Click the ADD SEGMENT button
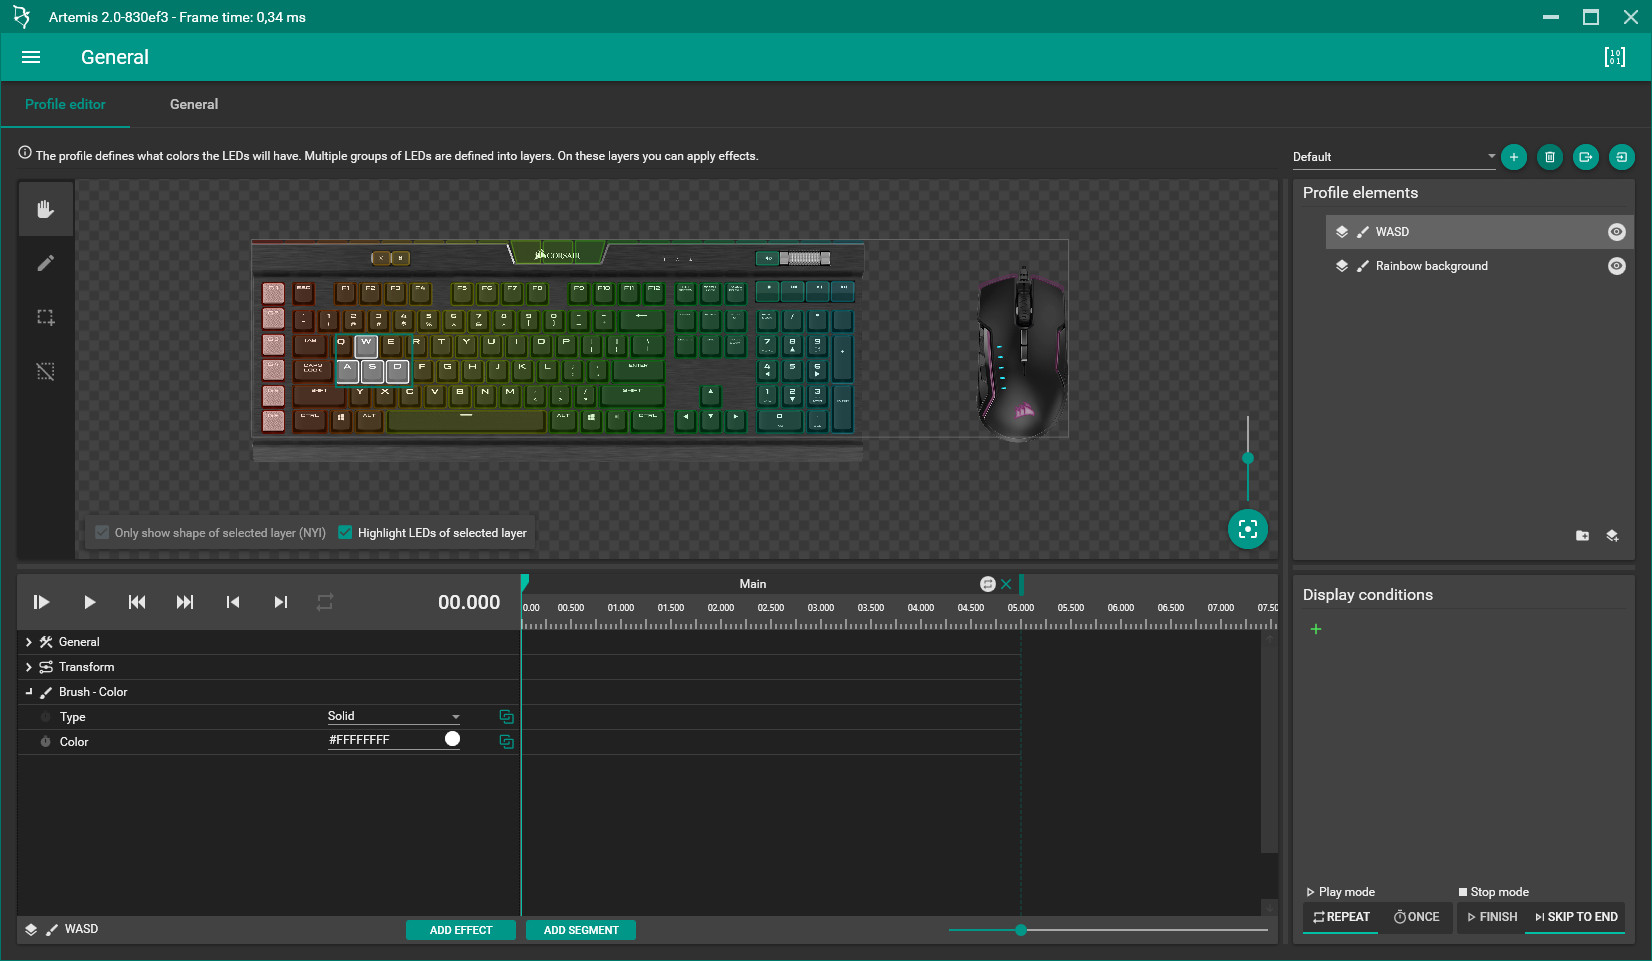Viewport: 1652px width, 961px height. pos(581,930)
